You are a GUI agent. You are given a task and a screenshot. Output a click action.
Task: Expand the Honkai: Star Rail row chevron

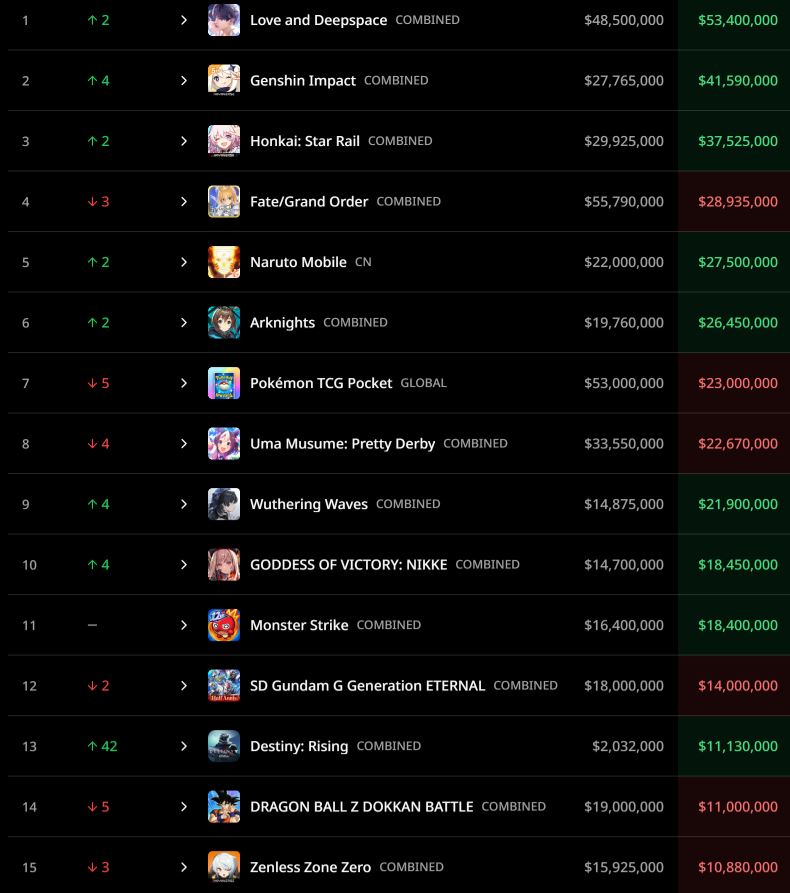183,141
